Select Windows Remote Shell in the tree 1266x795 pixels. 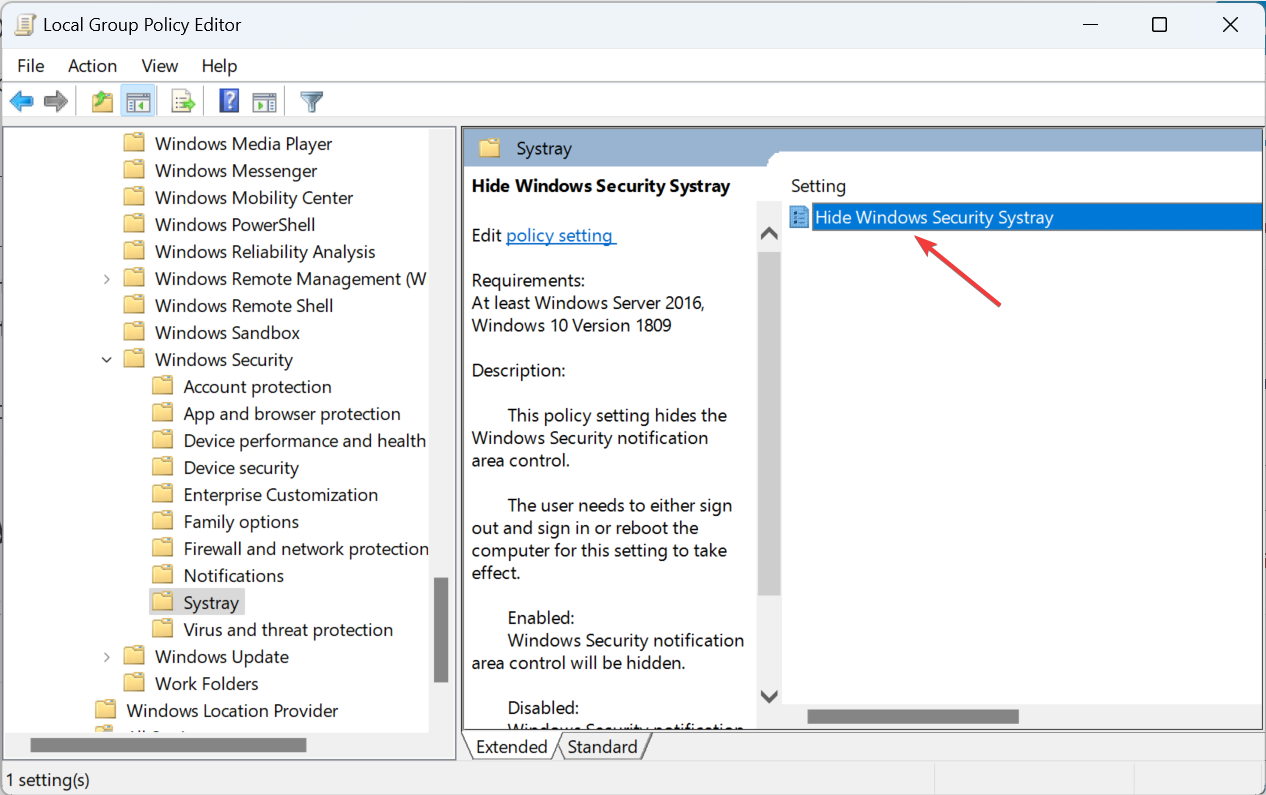[244, 306]
